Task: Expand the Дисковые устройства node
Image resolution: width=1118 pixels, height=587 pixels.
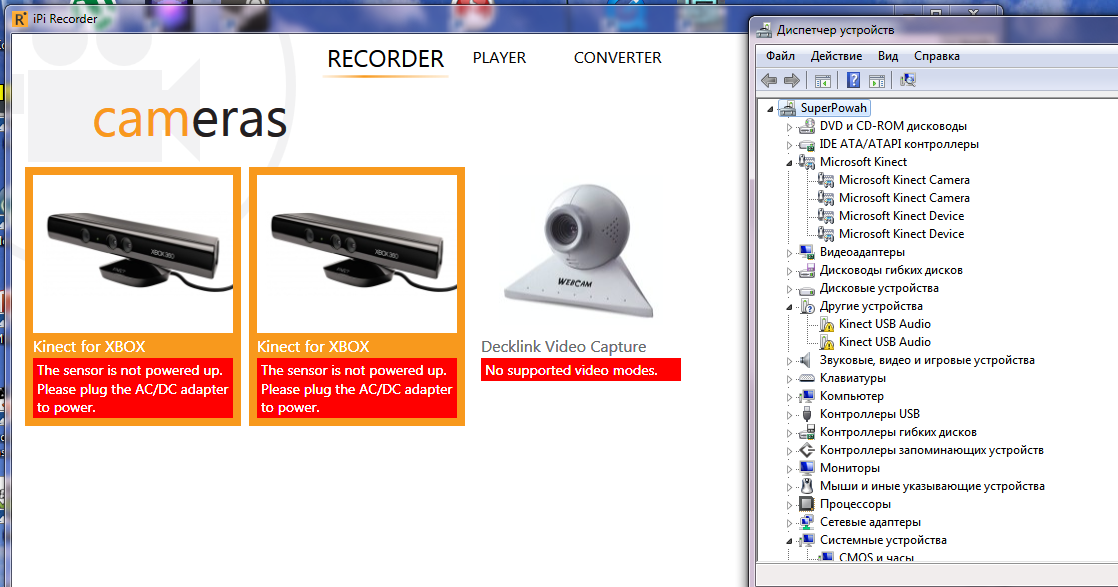Action: click(789, 289)
